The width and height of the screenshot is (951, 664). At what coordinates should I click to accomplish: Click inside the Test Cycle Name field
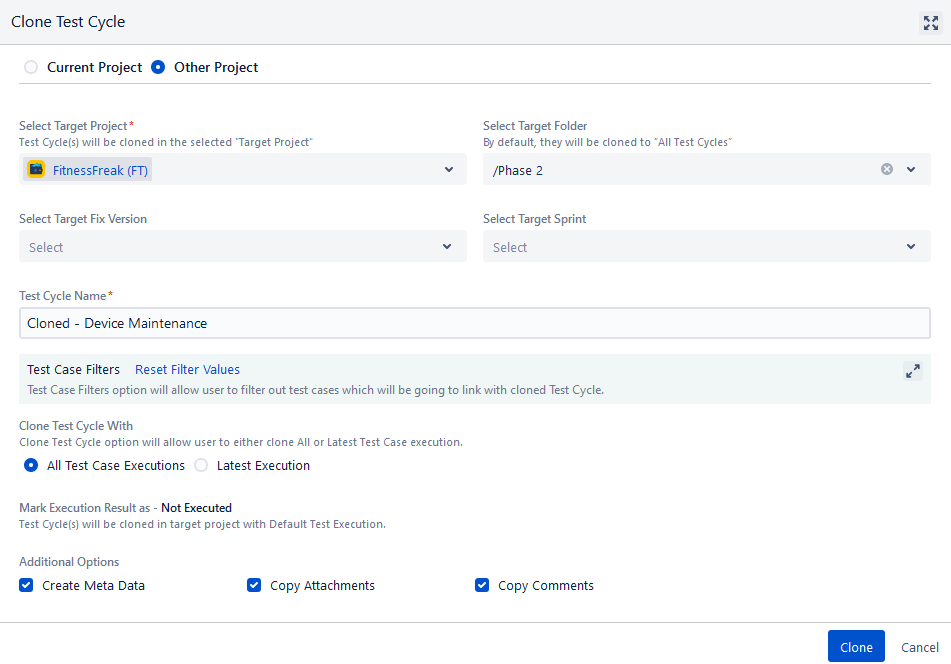pyautogui.click(x=475, y=323)
